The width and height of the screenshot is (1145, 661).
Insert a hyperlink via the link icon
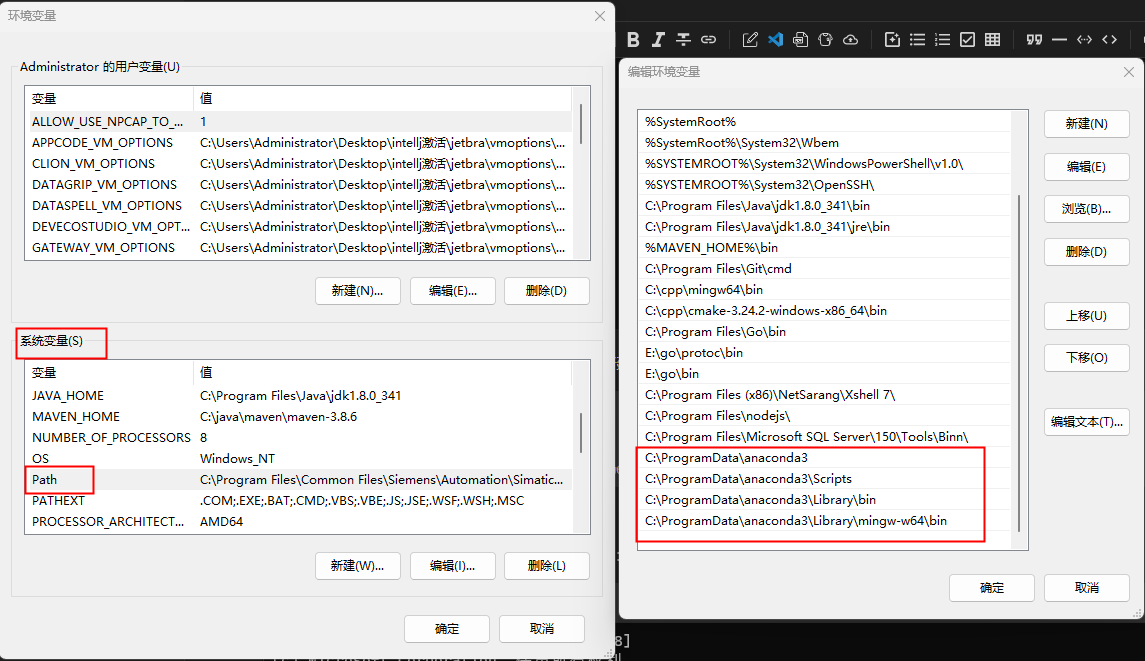tap(708, 39)
